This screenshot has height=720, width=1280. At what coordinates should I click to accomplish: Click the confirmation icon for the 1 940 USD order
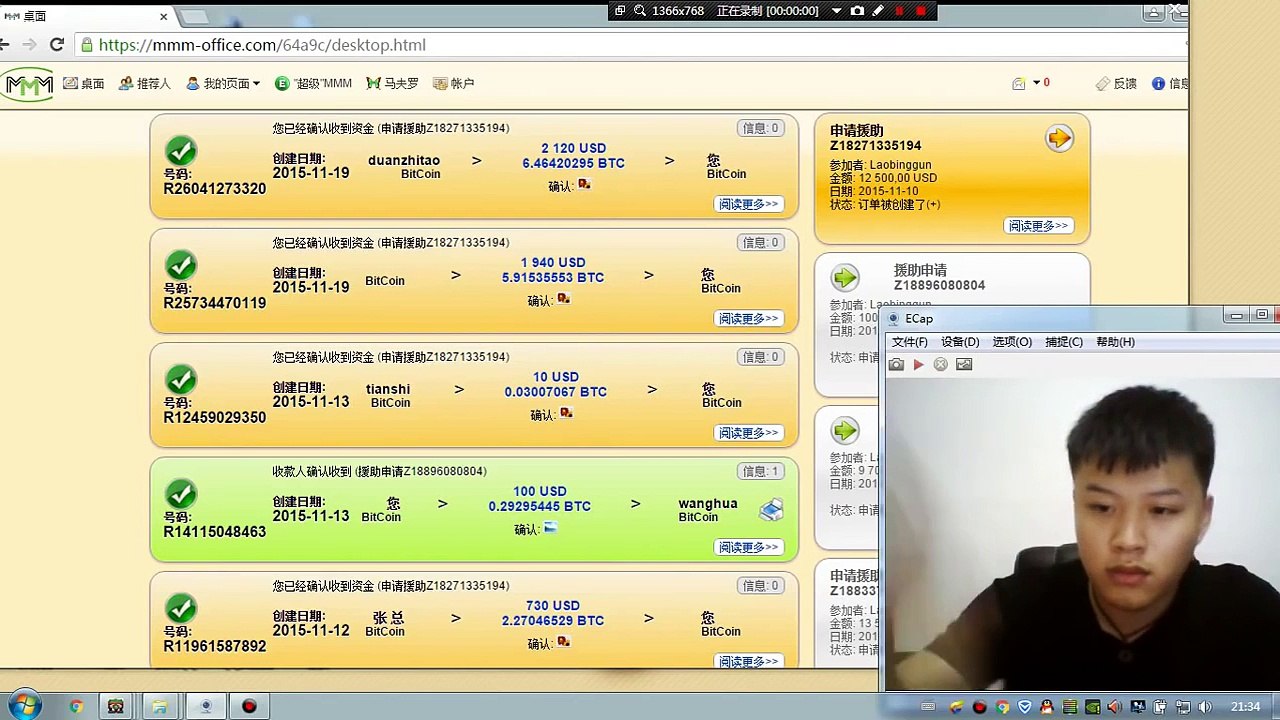pyautogui.click(x=563, y=299)
